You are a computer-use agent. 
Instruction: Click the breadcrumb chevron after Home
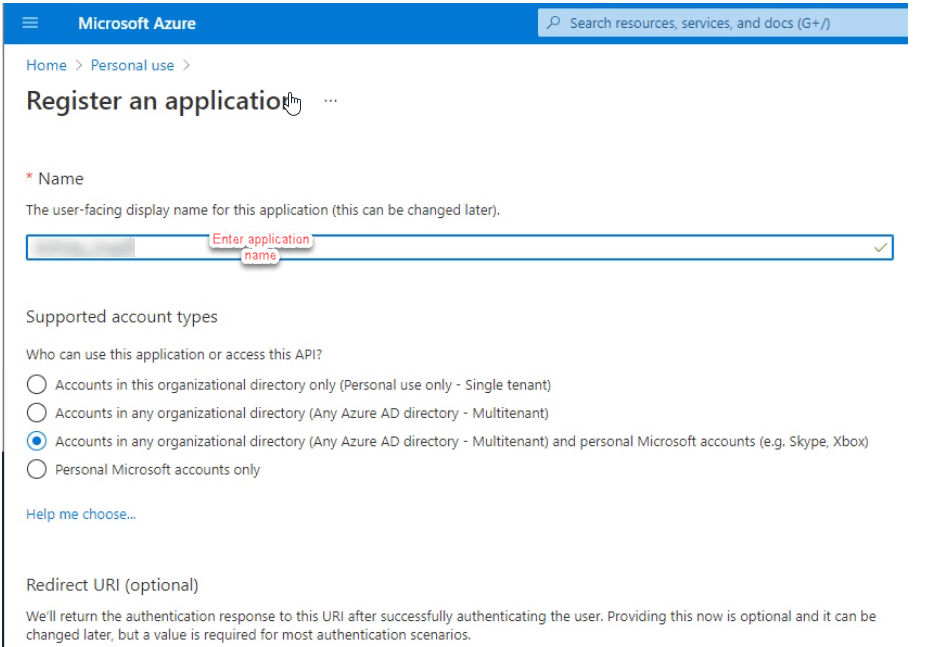[x=79, y=66]
